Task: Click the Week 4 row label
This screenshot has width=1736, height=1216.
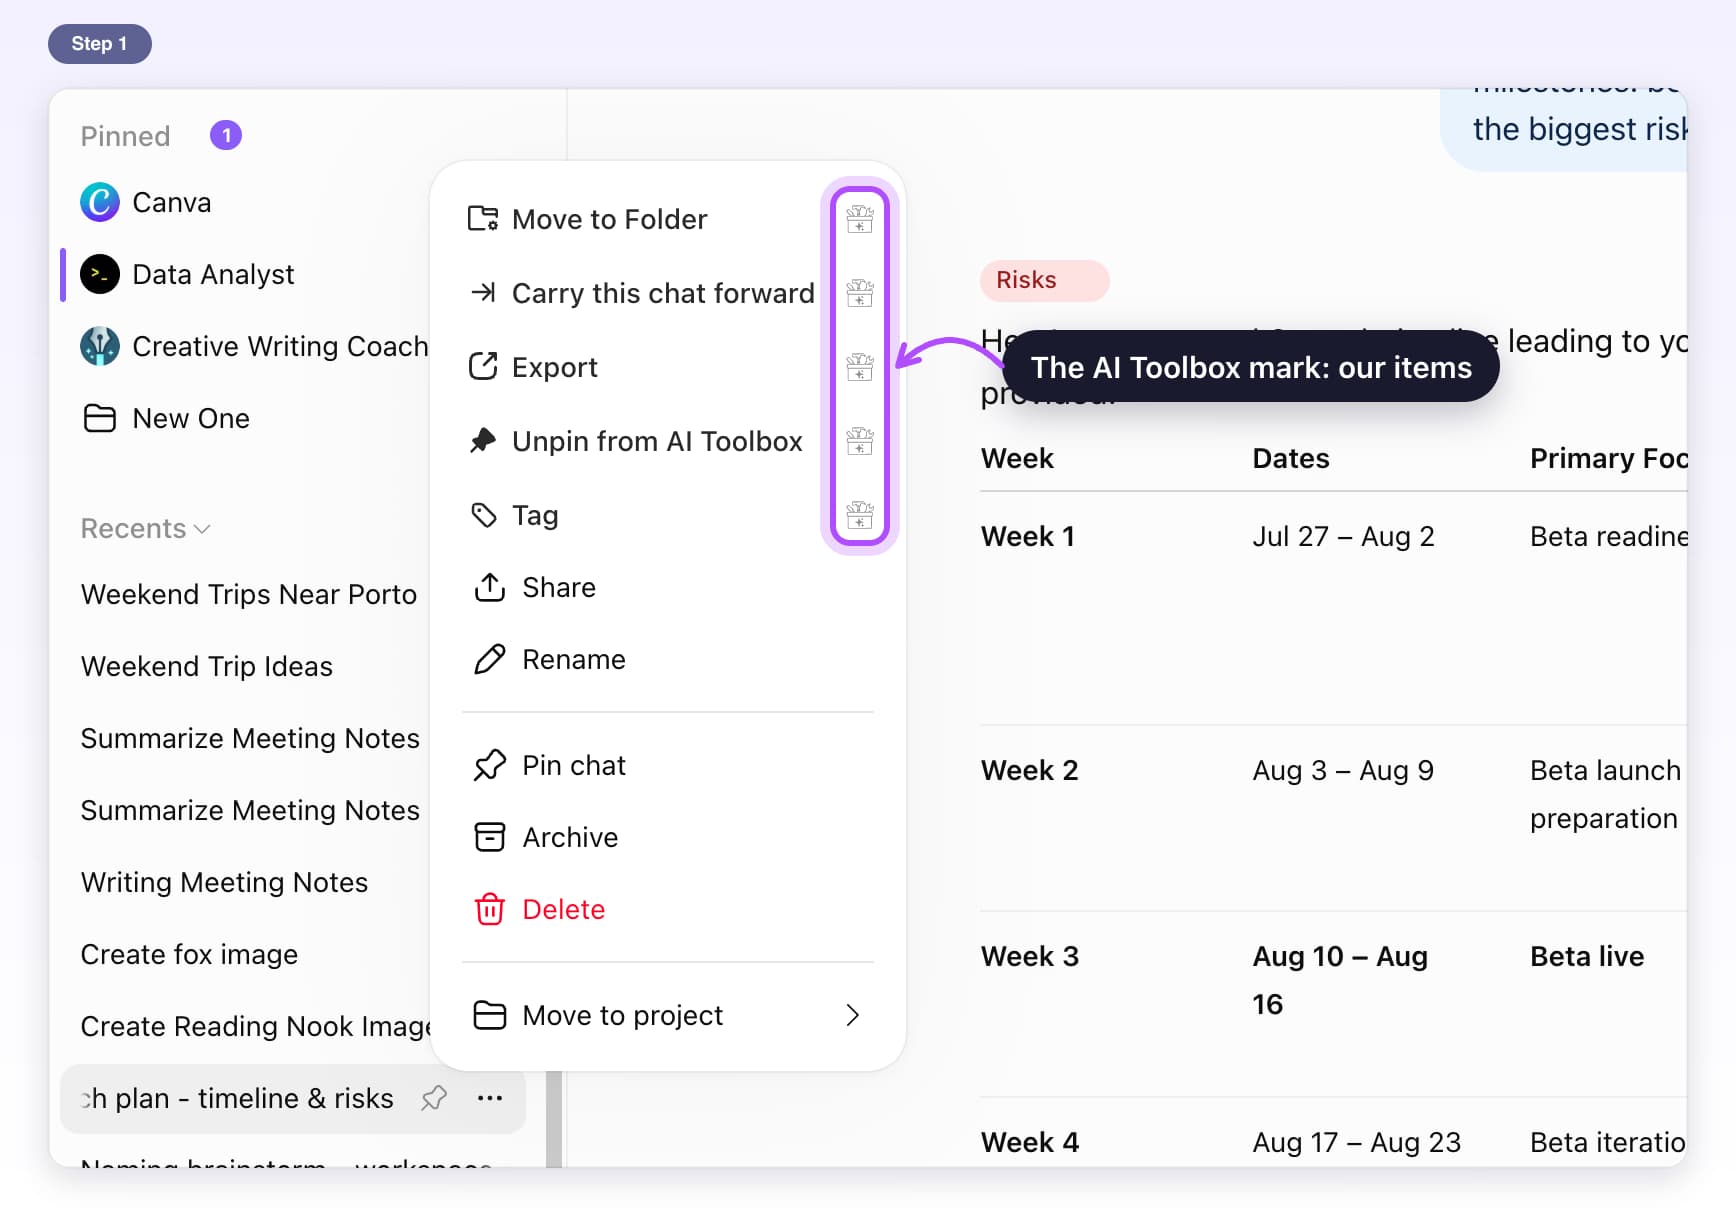Action: (x=1030, y=1142)
